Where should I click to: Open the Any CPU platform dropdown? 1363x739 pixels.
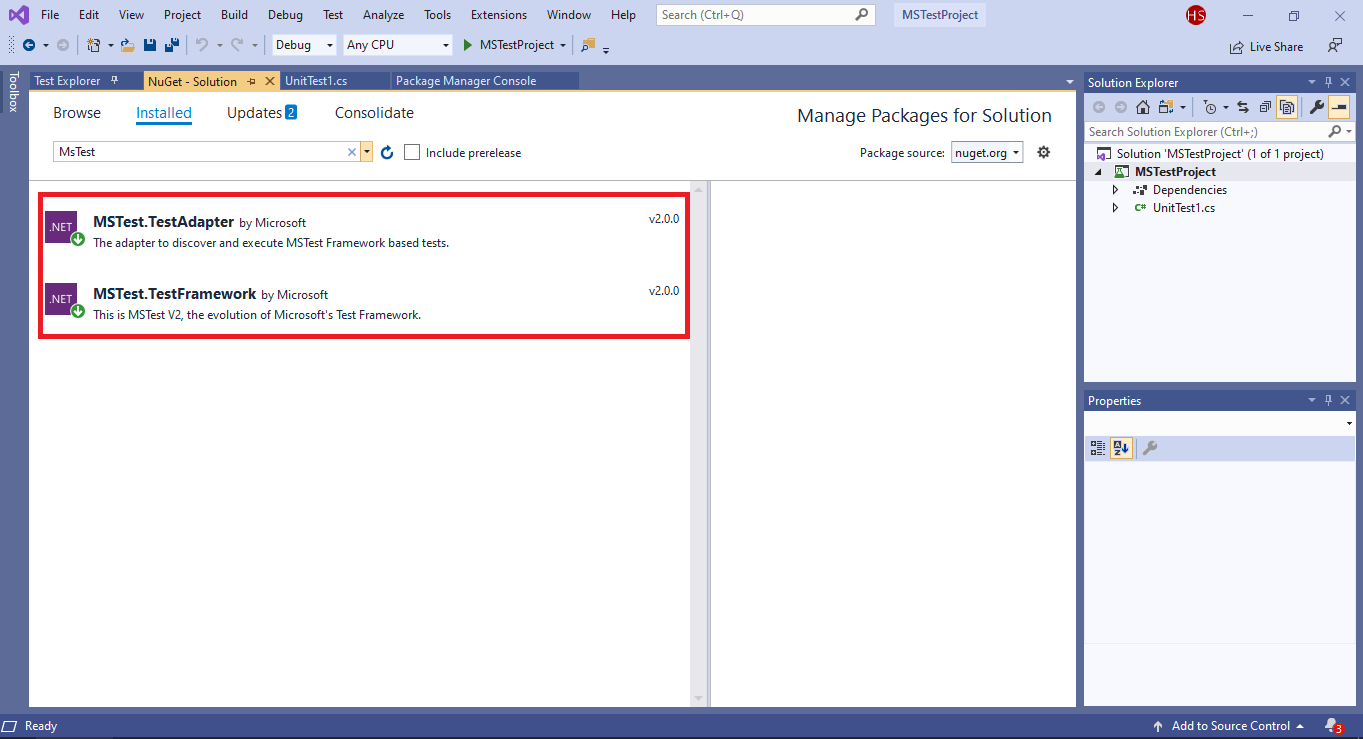[x=398, y=45]
